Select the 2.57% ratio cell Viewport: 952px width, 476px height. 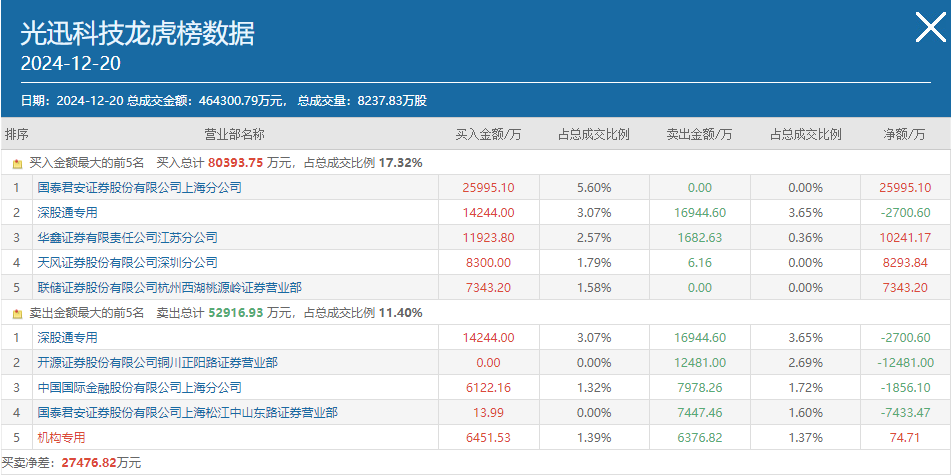pyautogui.click(x=594, y=237)
